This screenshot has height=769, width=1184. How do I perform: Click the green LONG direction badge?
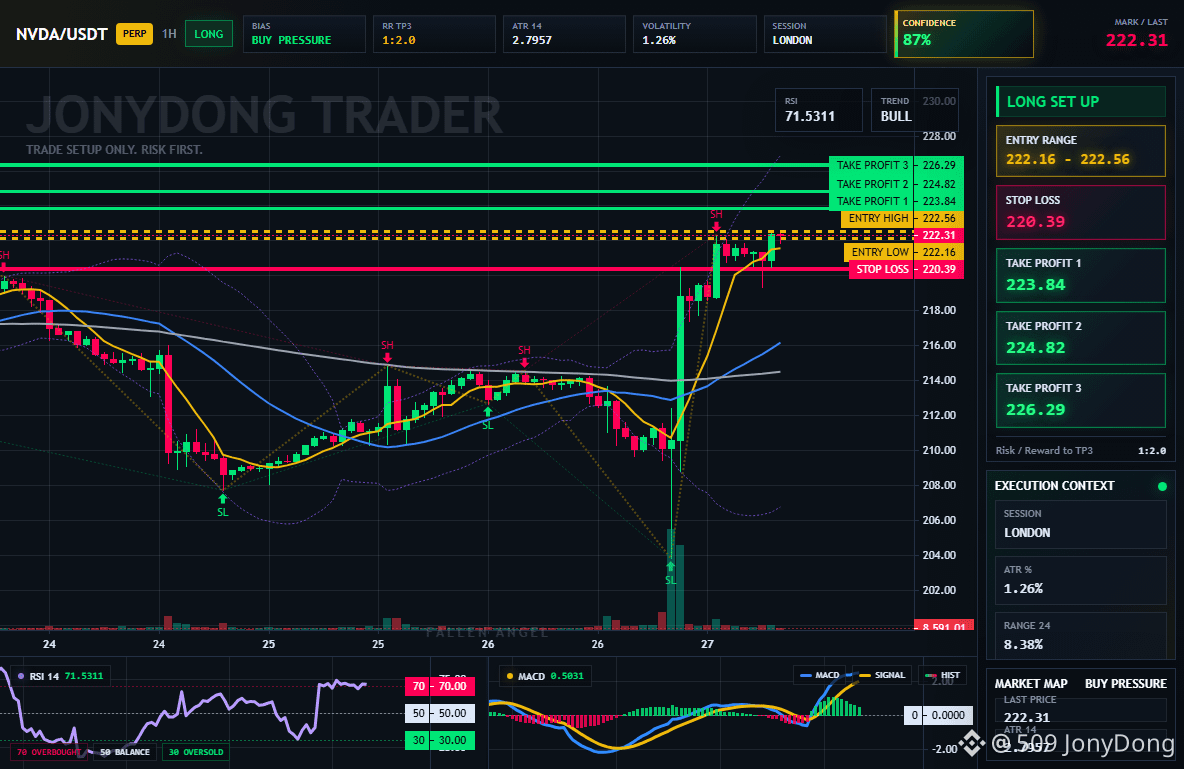click(208, 34)
